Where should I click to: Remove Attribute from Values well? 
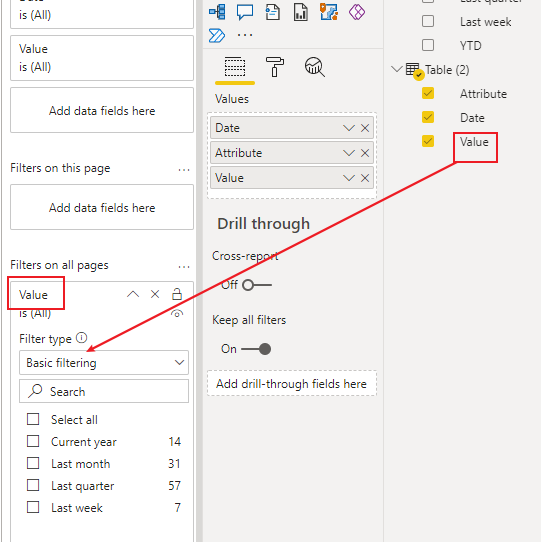(365, 153)
